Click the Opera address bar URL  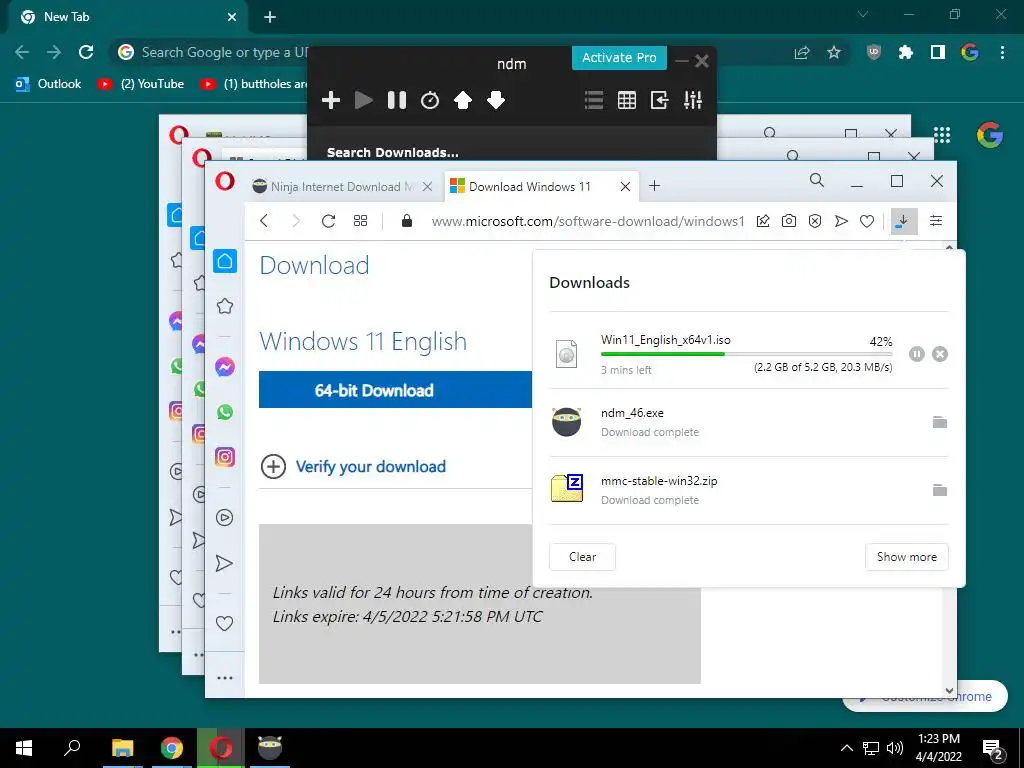coord(588,221)
